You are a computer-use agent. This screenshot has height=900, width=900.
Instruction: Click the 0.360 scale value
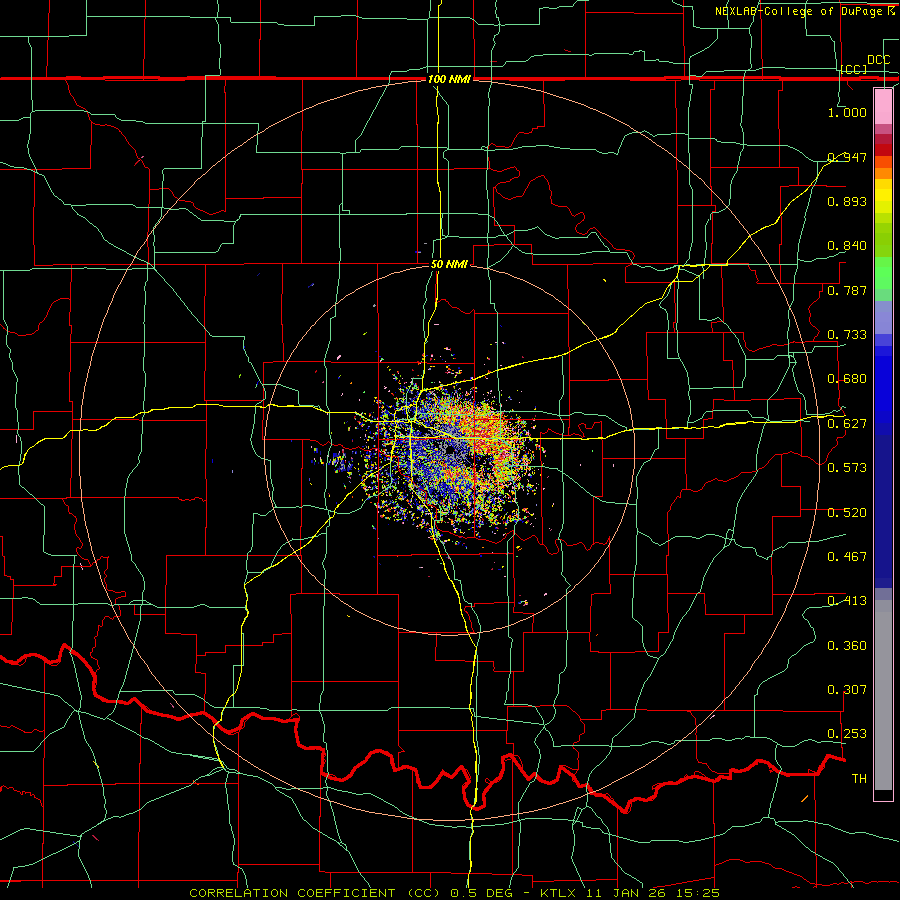click(x=847, y=646)
